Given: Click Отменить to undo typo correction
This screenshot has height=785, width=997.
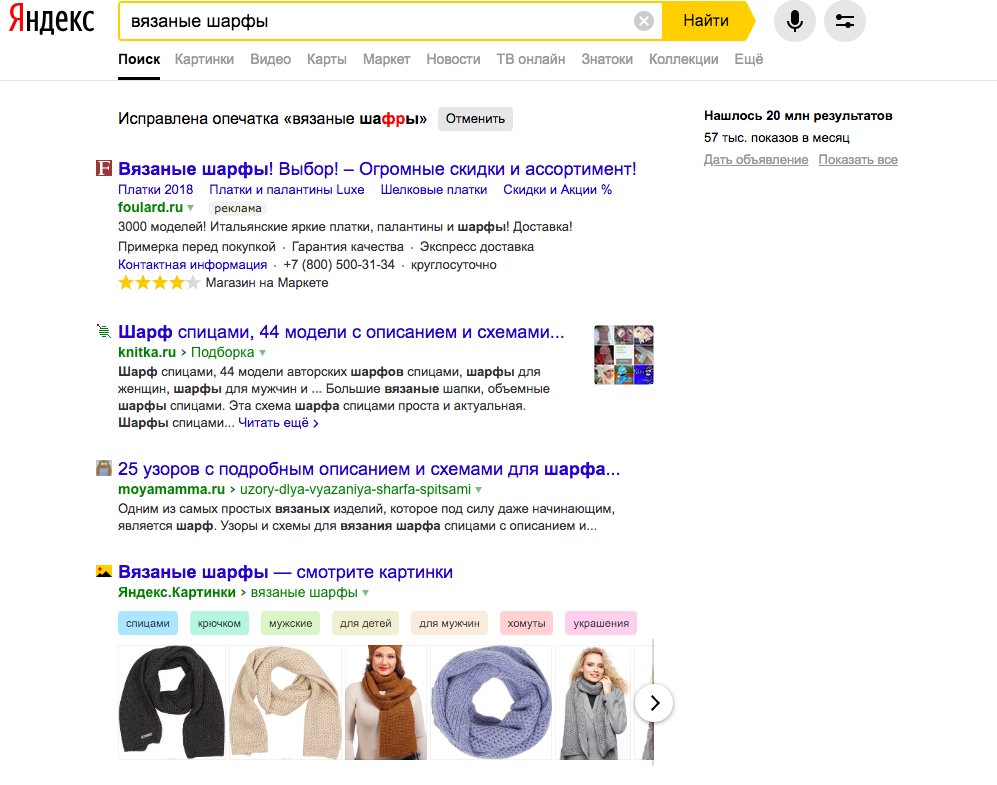Looking at the screenshot, I should [475, 119].
